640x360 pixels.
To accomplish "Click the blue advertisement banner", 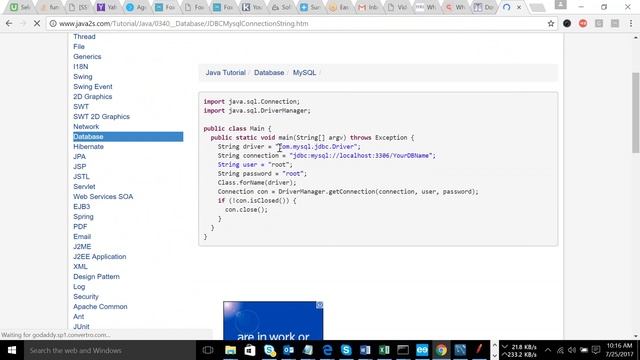I will click(x=273, y=321).
